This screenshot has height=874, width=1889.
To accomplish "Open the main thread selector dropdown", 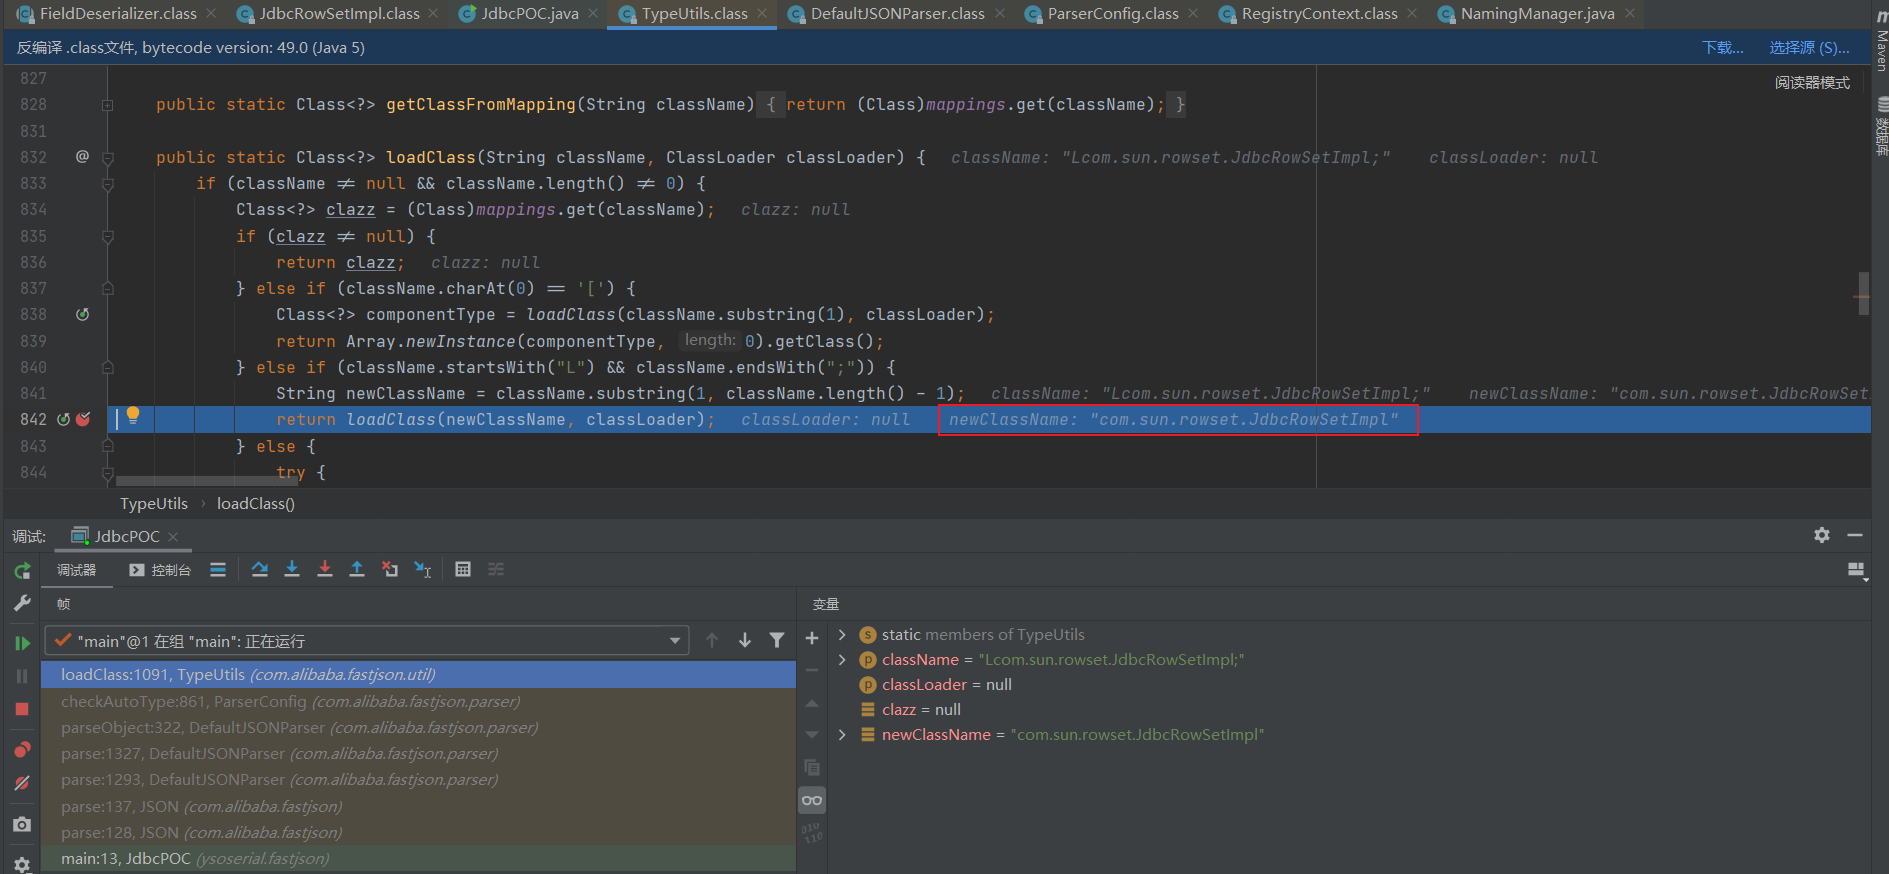I will click(675, 641).
